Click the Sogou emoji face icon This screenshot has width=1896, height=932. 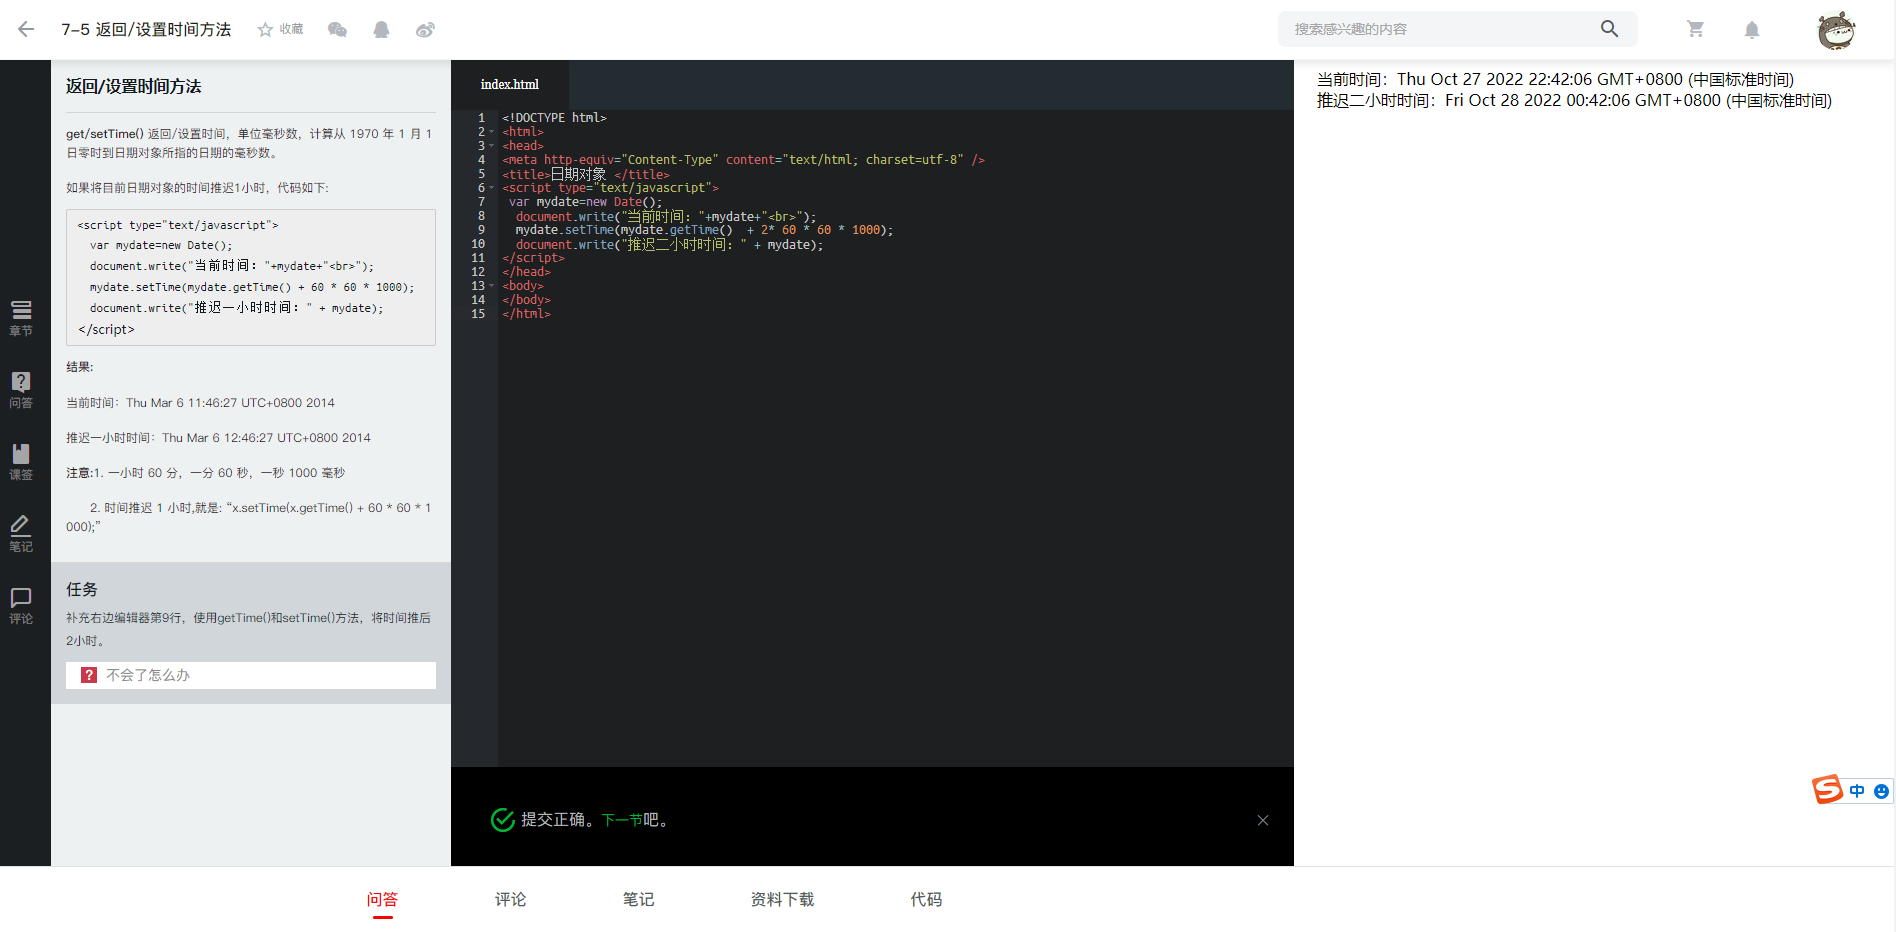[1881, 791]
